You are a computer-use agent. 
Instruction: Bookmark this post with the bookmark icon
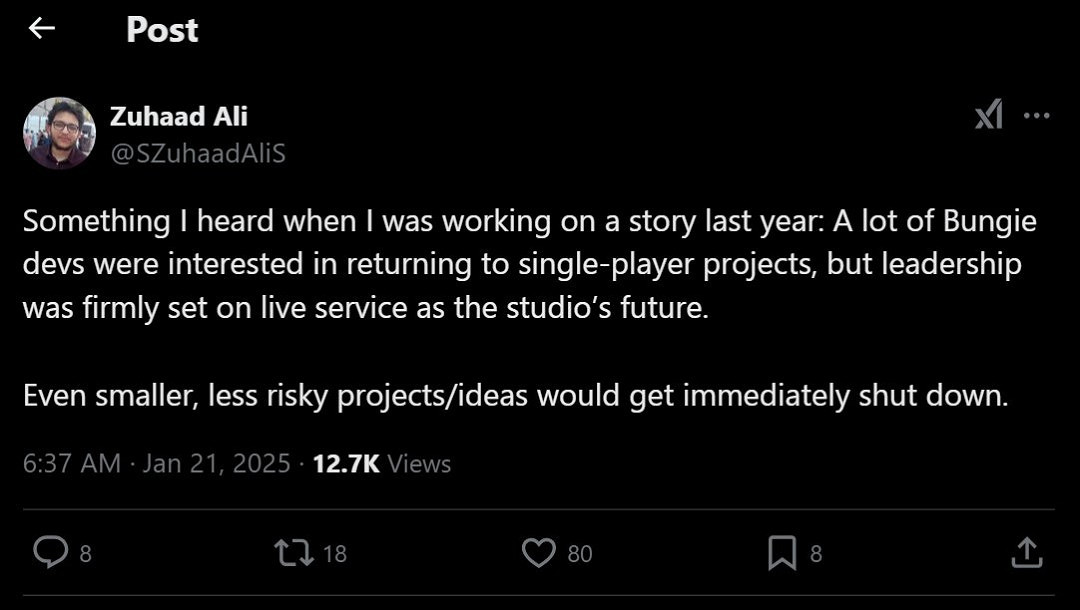click(x=781, y=552)
